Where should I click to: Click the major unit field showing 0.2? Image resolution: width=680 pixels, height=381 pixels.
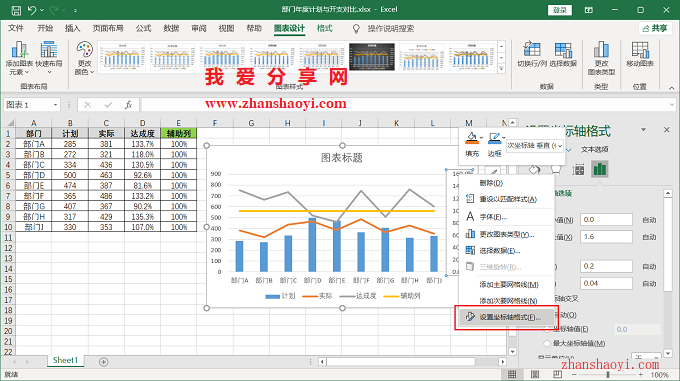point(606,266)
